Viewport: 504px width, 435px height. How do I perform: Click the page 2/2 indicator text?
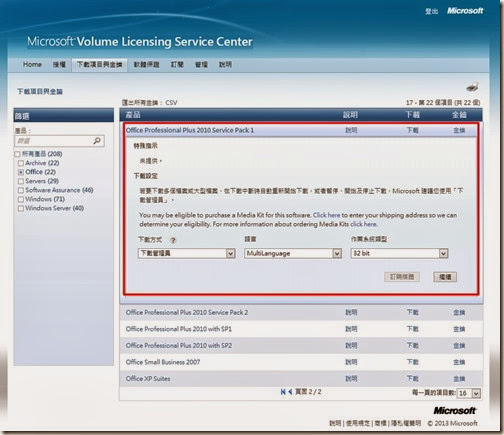(308, 392)
